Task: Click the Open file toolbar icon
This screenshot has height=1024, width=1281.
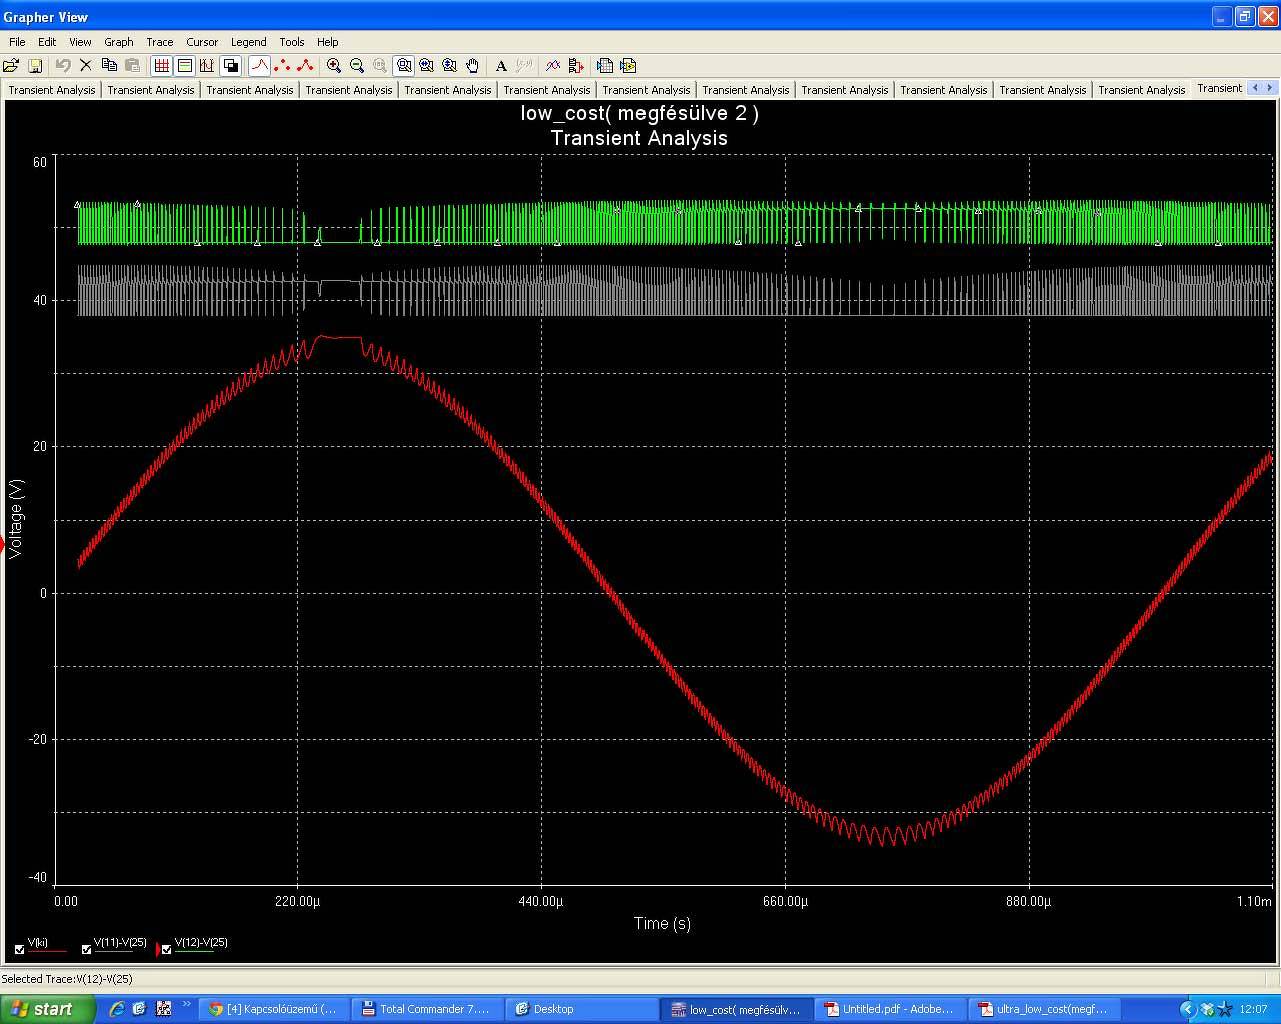Action: [11, 66]
